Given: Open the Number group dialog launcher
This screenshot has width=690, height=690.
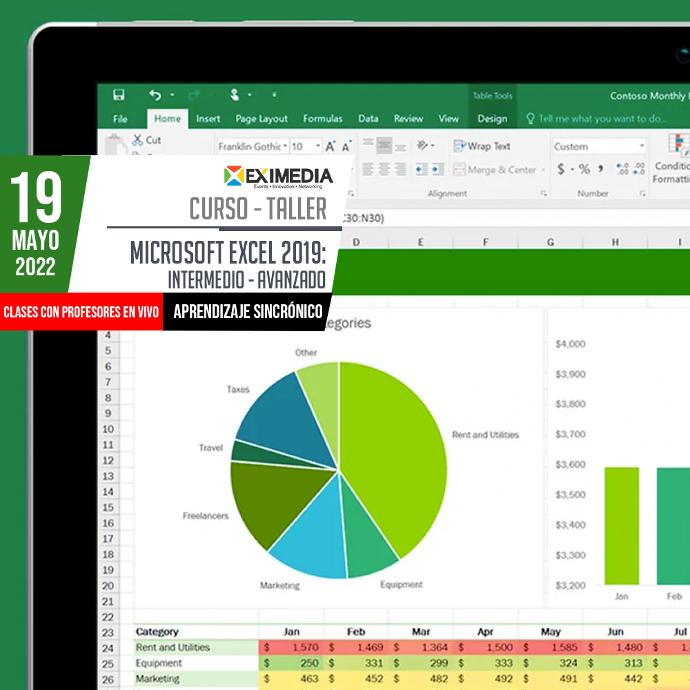Looking at the screenshot, I should [643, 194].
